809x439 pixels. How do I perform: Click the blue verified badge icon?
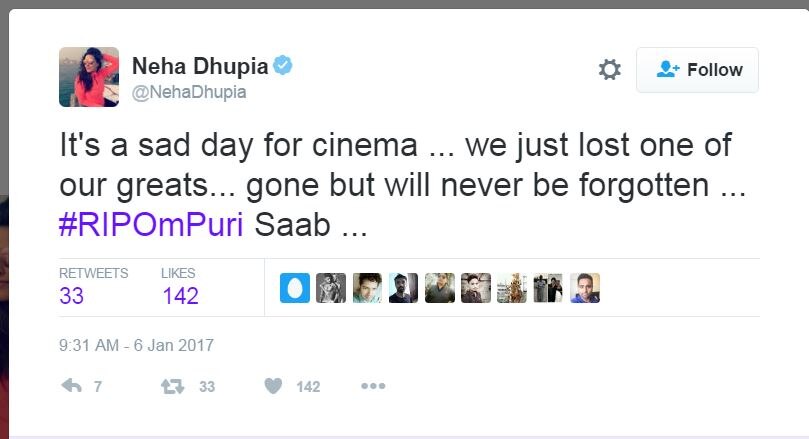pyautogui.click(x=284, y=67)
